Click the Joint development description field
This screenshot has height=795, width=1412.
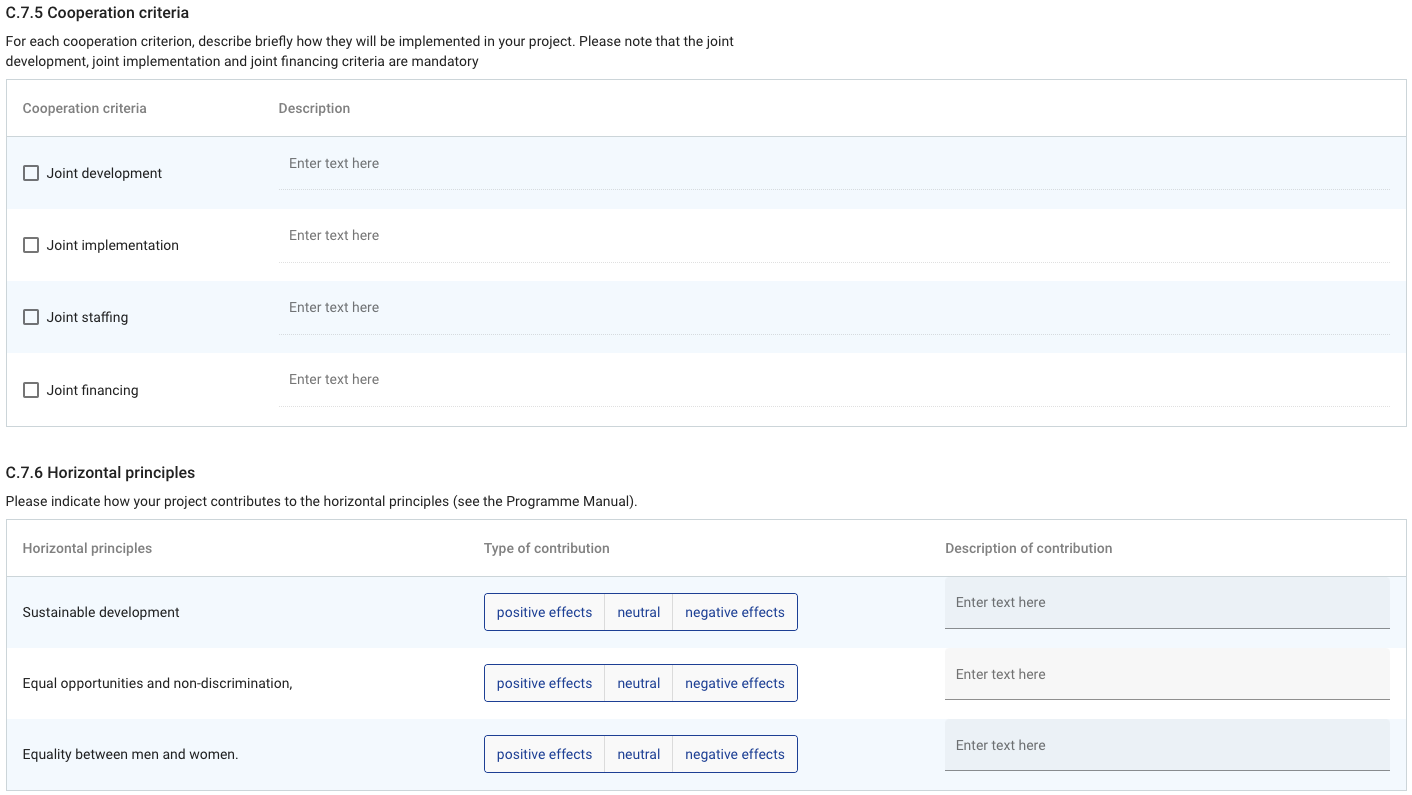833,164
